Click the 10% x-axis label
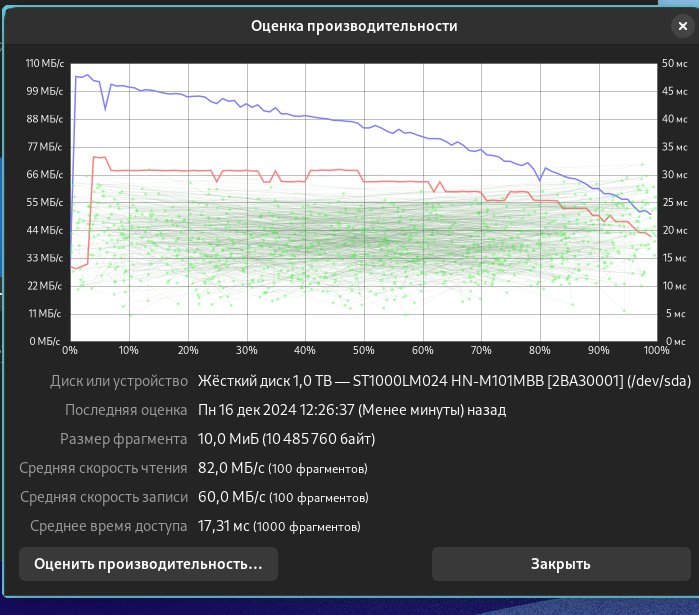The height and width of the screenshot is (615, 699). pos(128,350)
